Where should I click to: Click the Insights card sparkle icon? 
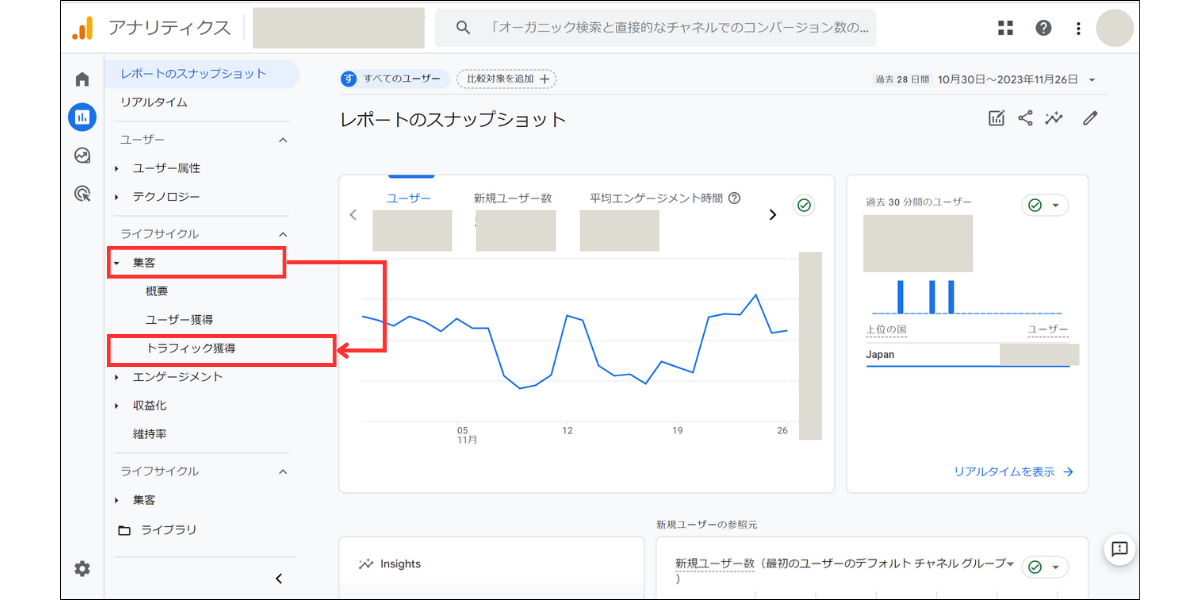(367, 564)
